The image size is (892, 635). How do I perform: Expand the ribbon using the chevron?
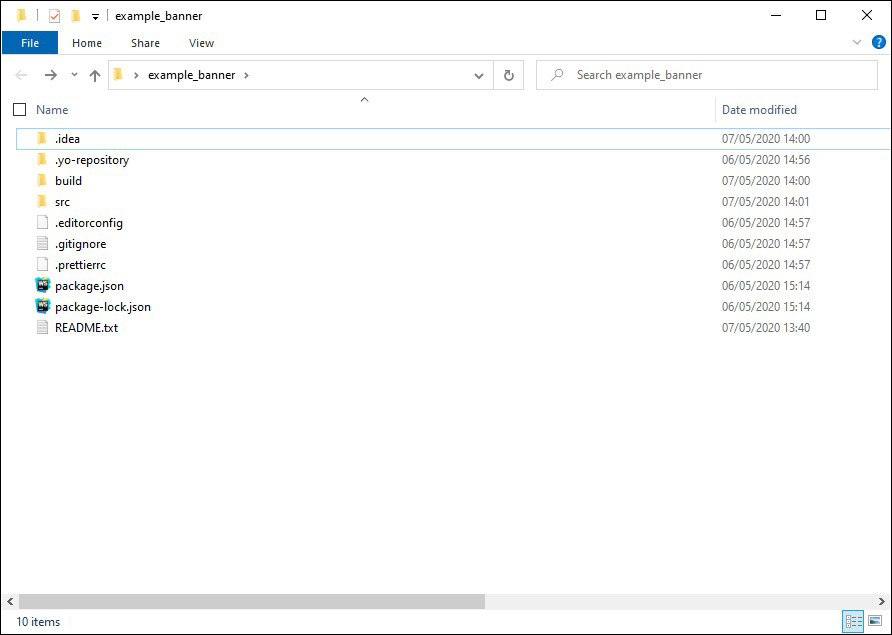pyautogui.click(x=857, y=43)
